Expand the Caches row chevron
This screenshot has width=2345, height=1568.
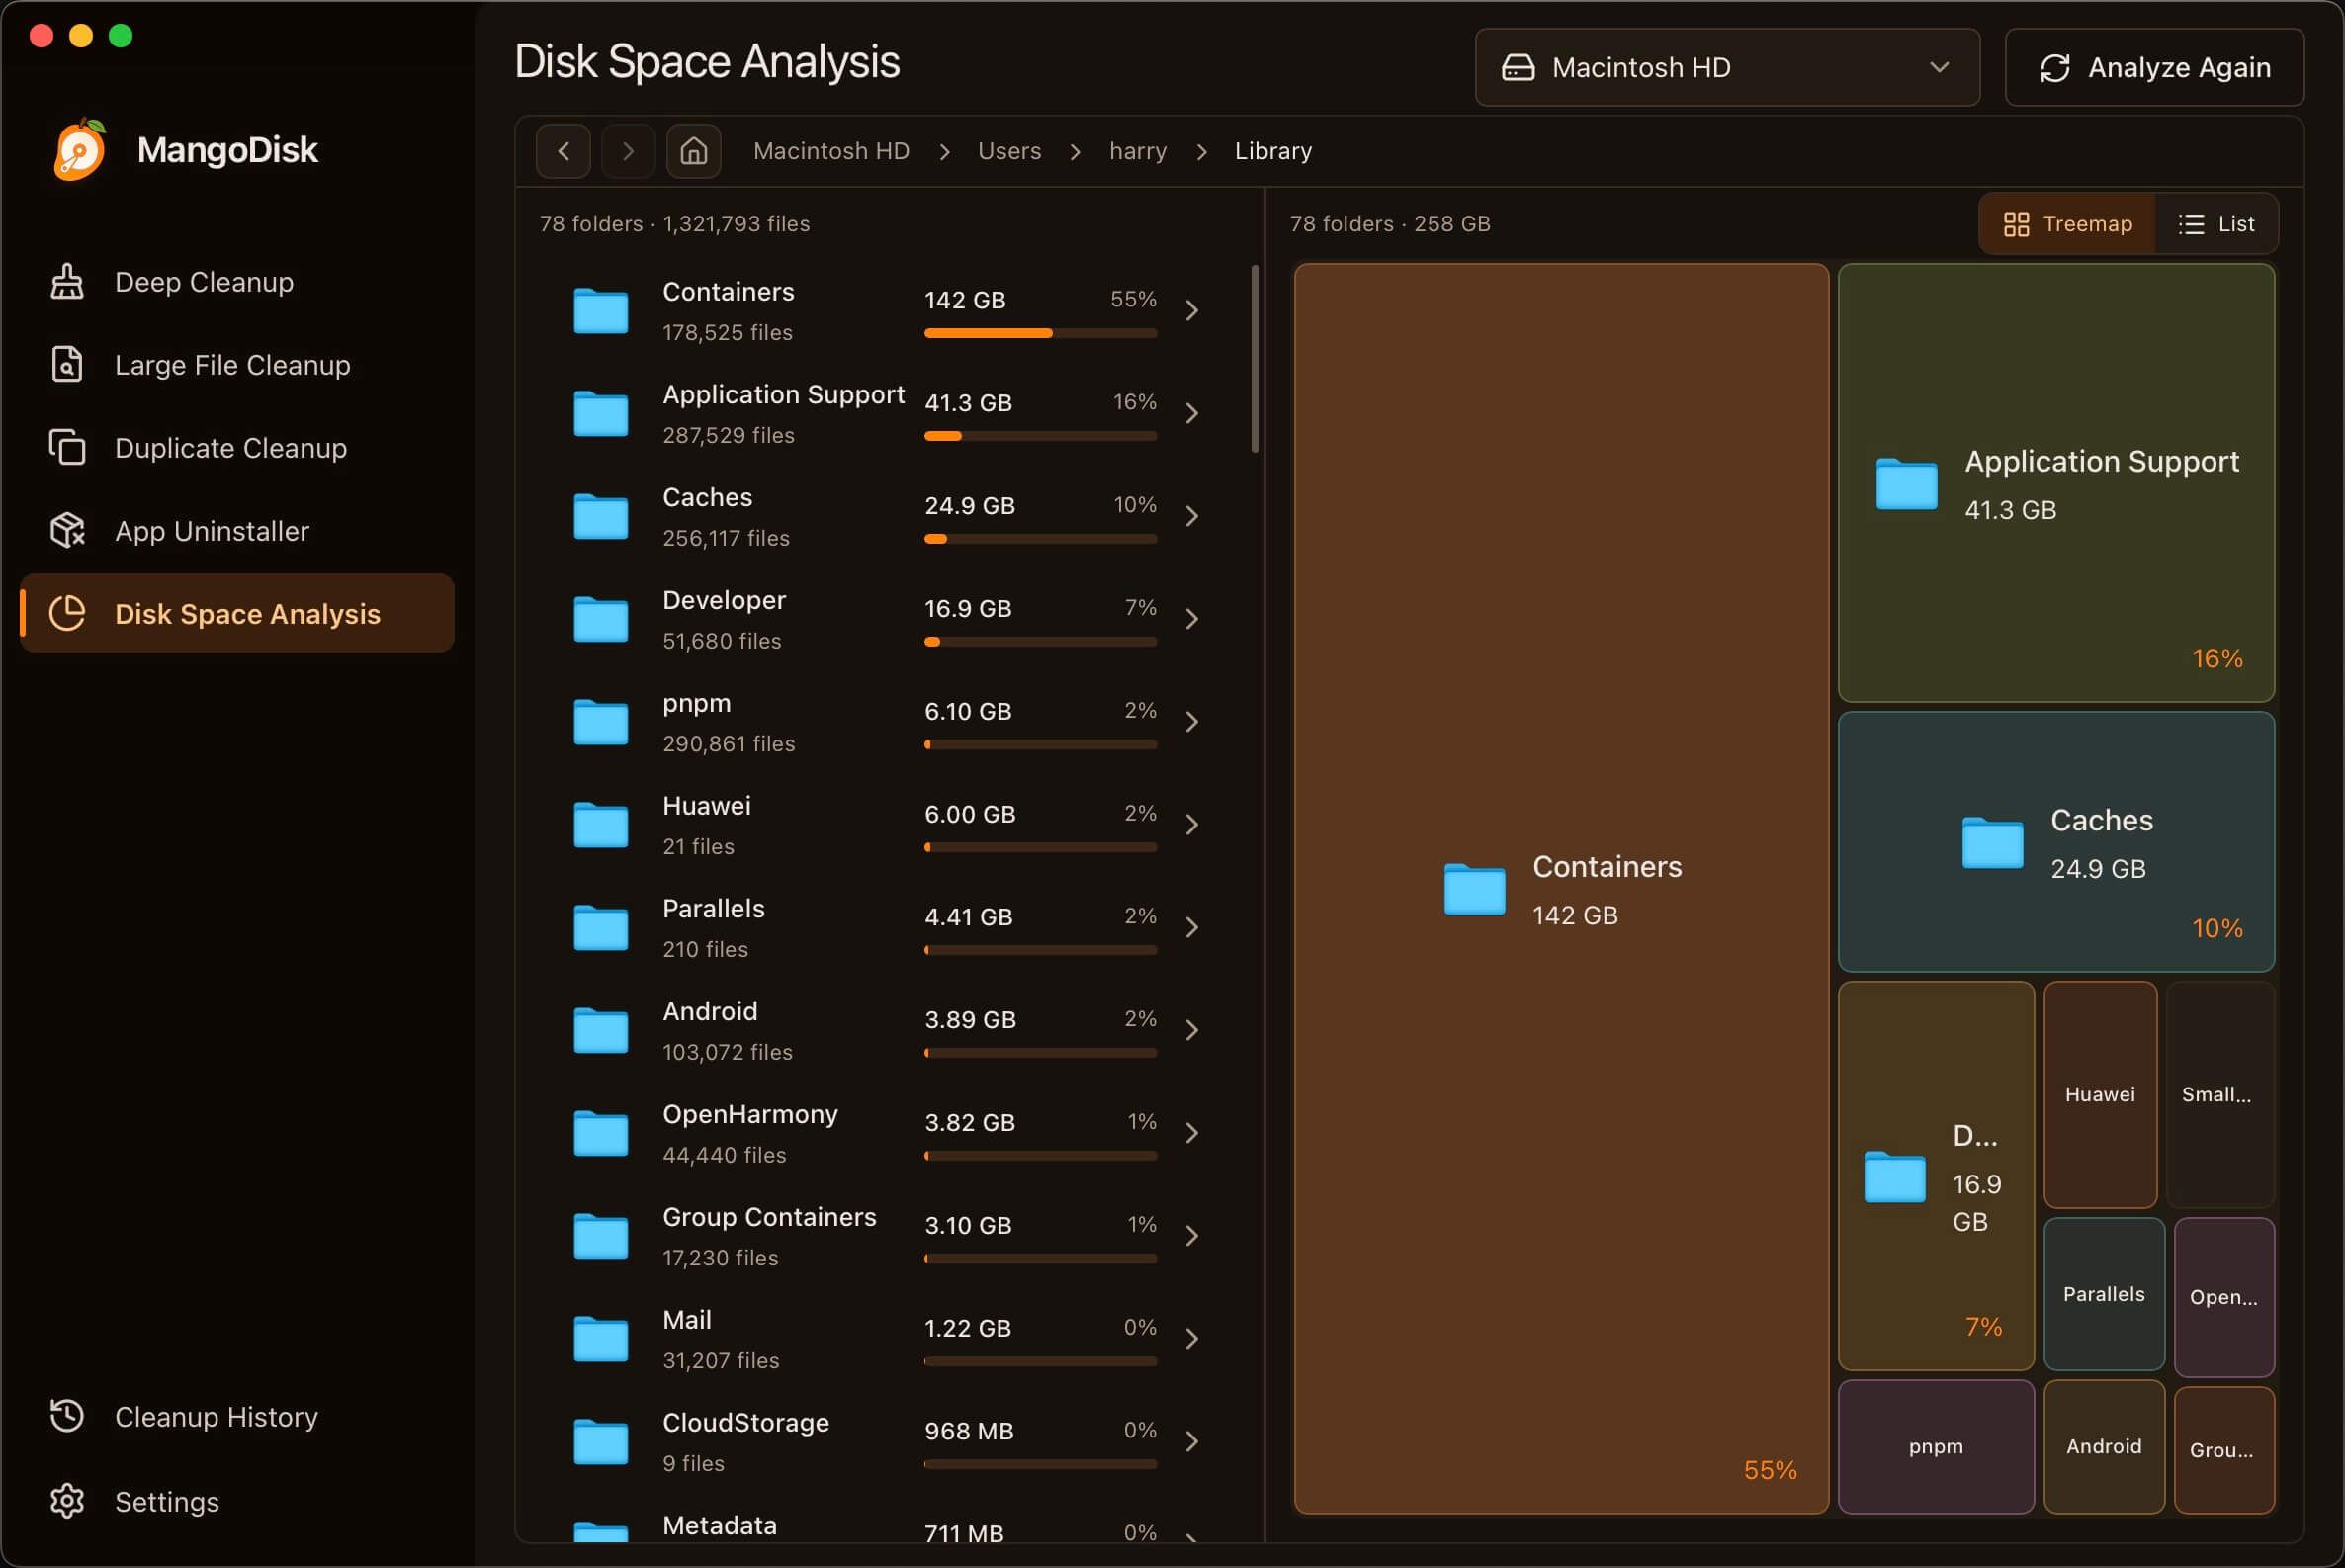point(1192,517)
